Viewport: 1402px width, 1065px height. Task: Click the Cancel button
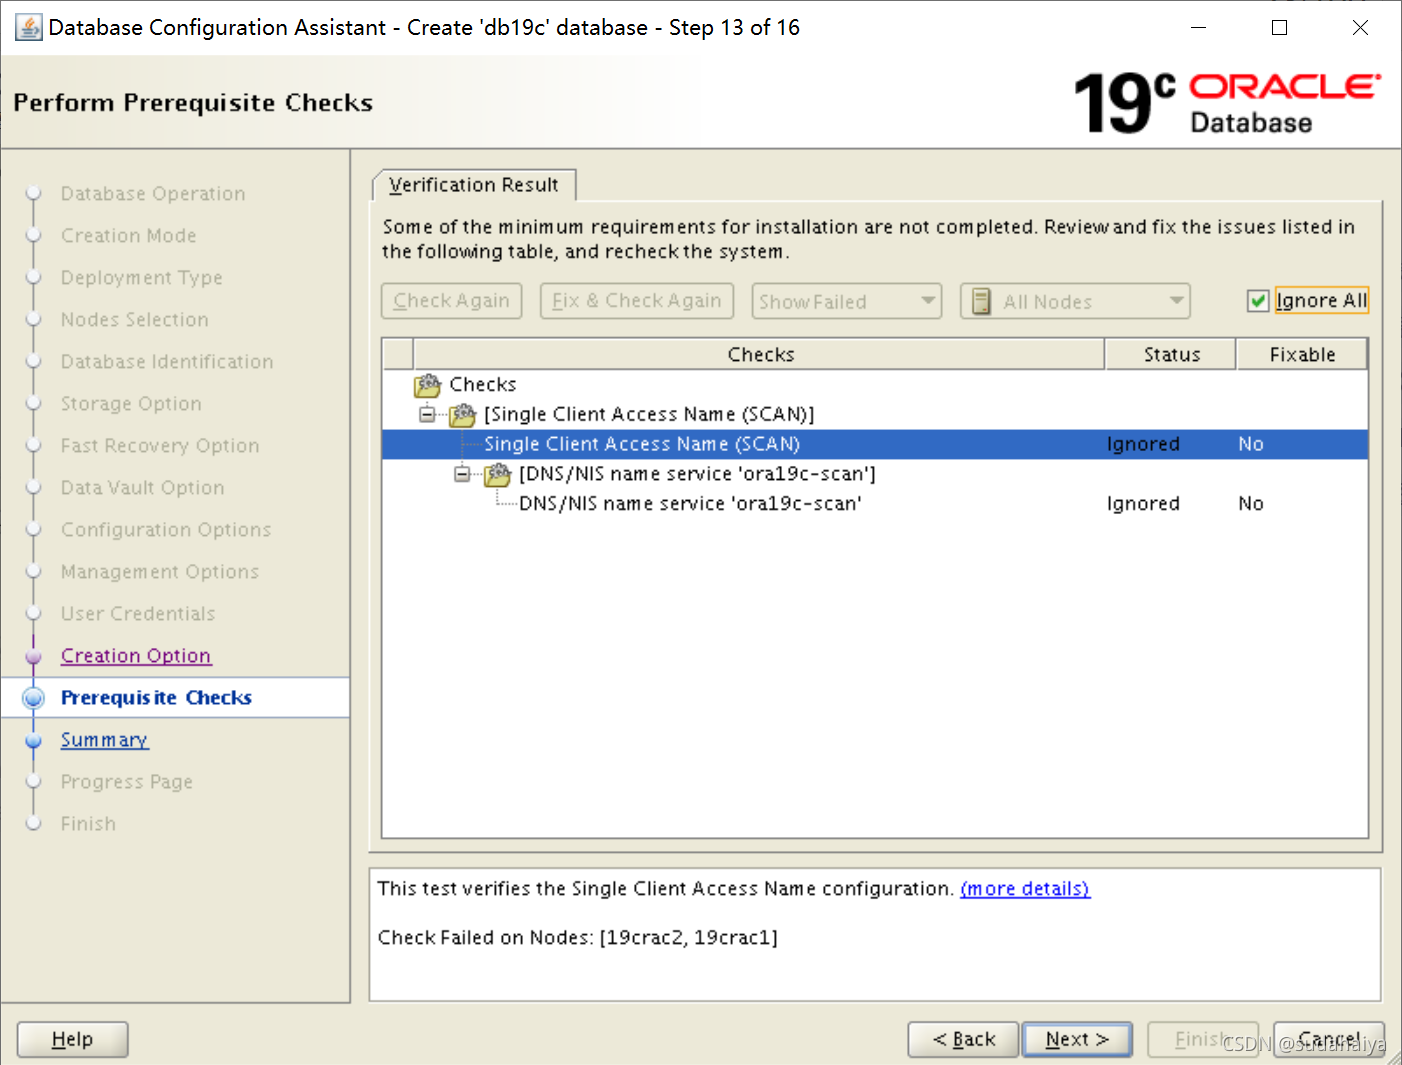pos(1329,1039)
